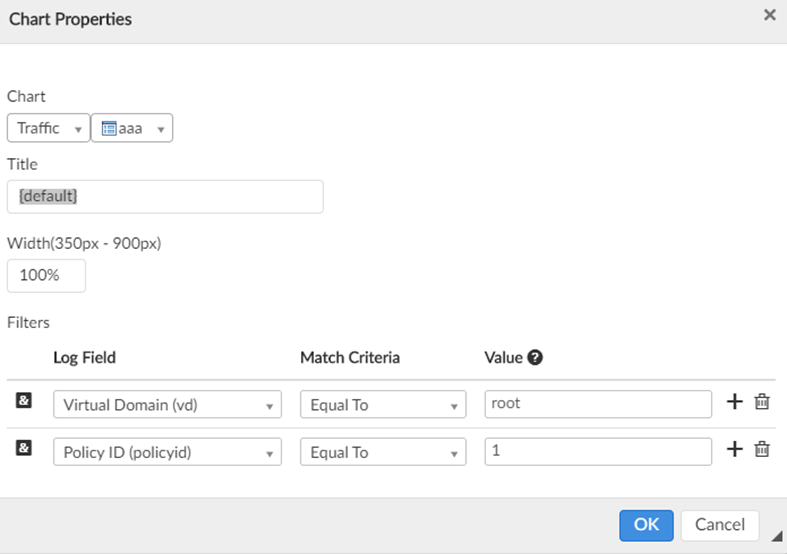
Task: Close the Chart Properties dialog with X
Action: pos(769,15)
